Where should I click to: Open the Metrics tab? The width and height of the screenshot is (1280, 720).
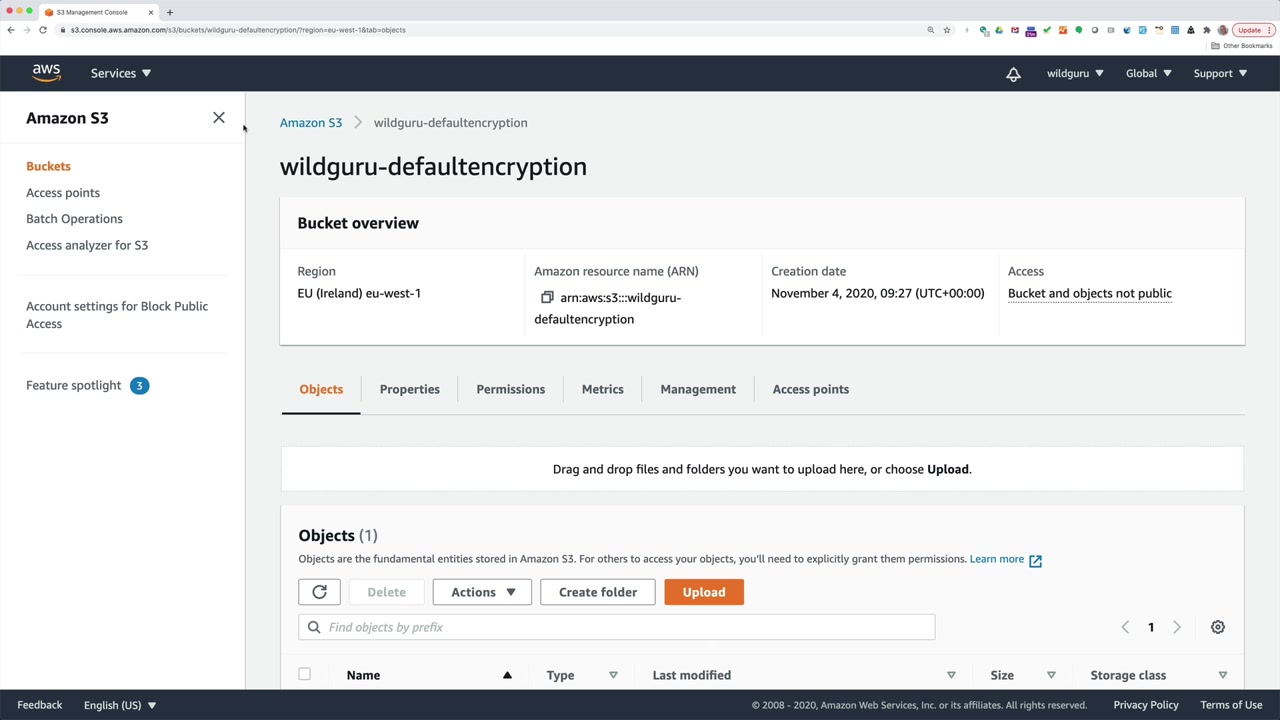pyautogui.click(x=603, y=389)
